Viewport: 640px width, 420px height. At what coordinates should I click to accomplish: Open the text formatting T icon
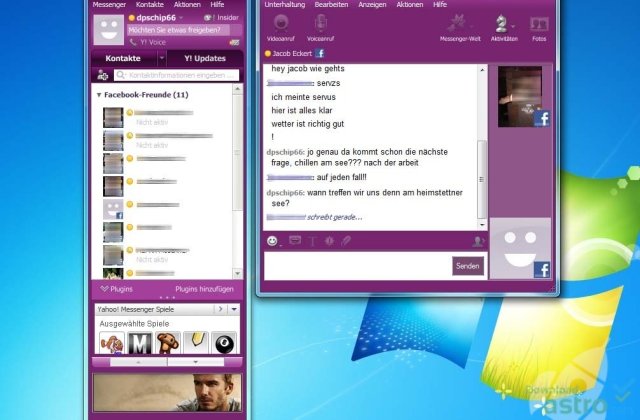[312, 241]
